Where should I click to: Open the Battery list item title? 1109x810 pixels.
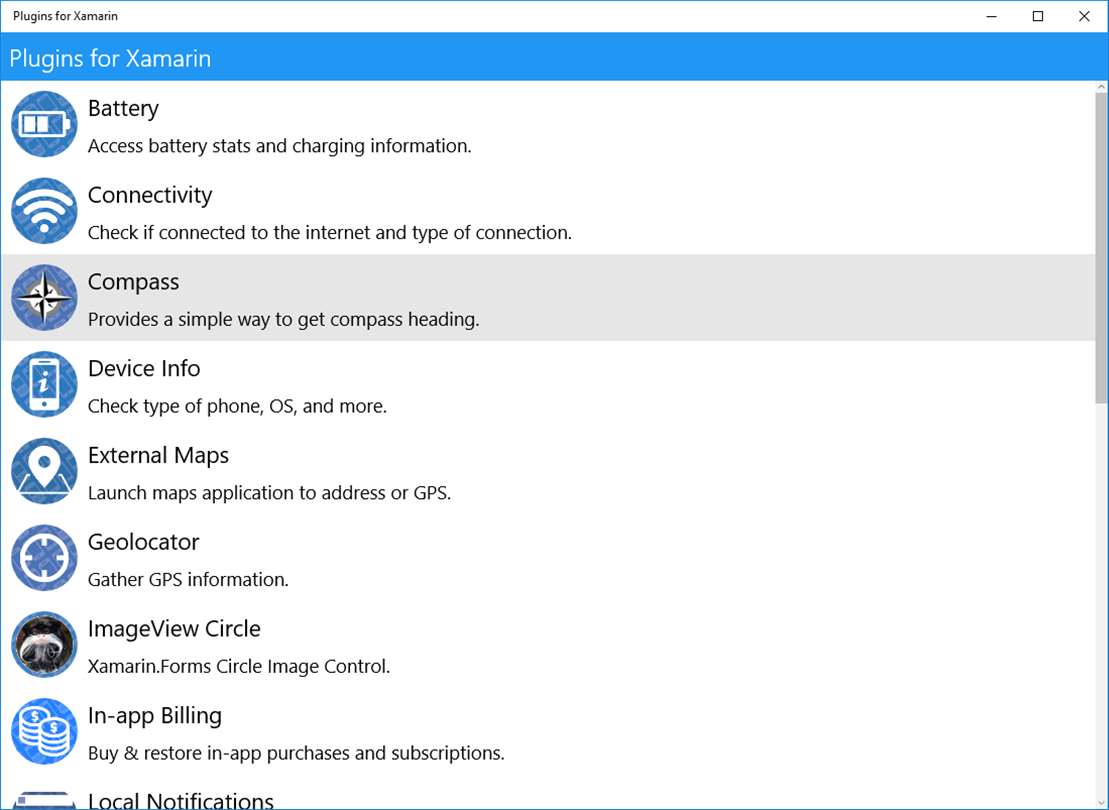pyautogui.click(x=123, y=108)
